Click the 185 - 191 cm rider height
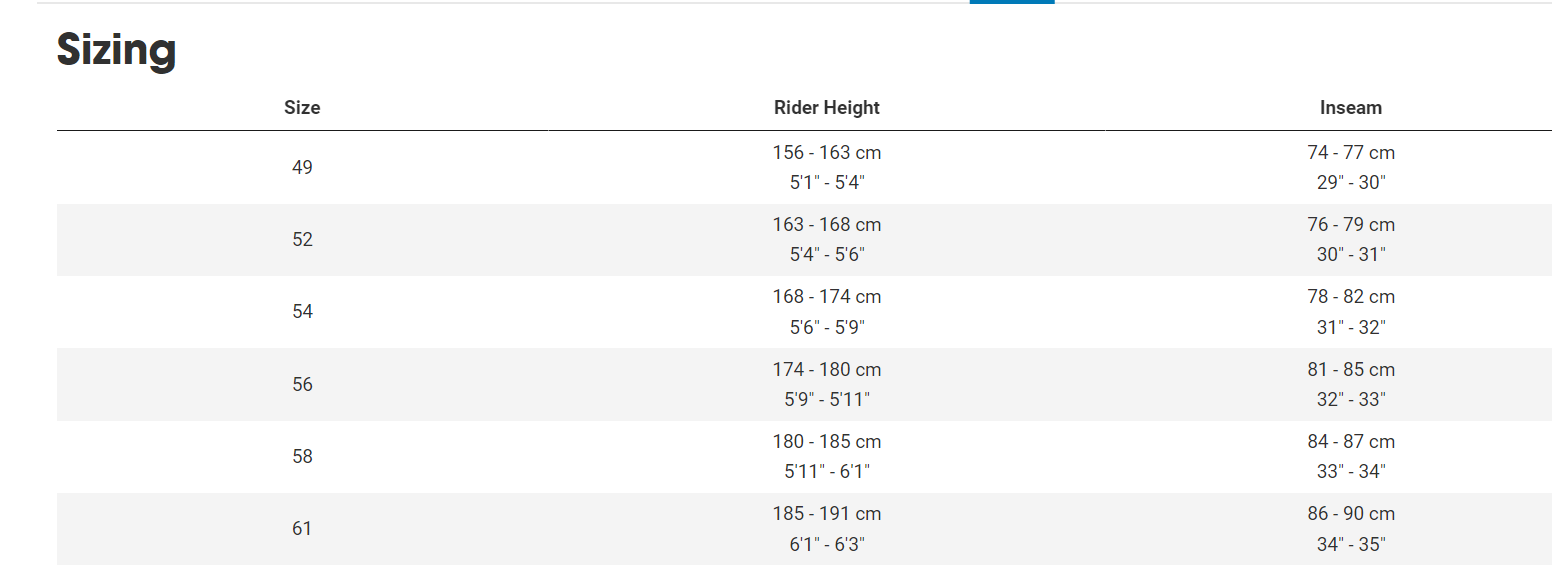This screenshot has height=585, width=1552. point(826,514)
